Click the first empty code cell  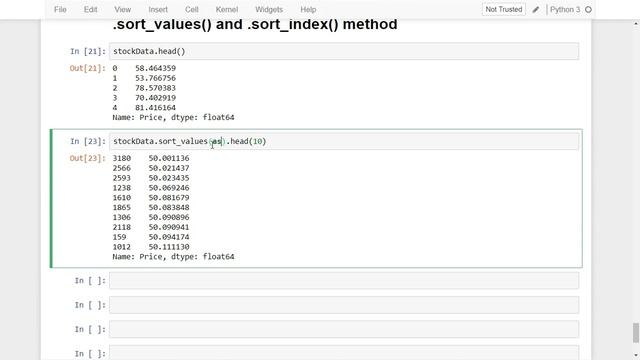coord(344,280)
